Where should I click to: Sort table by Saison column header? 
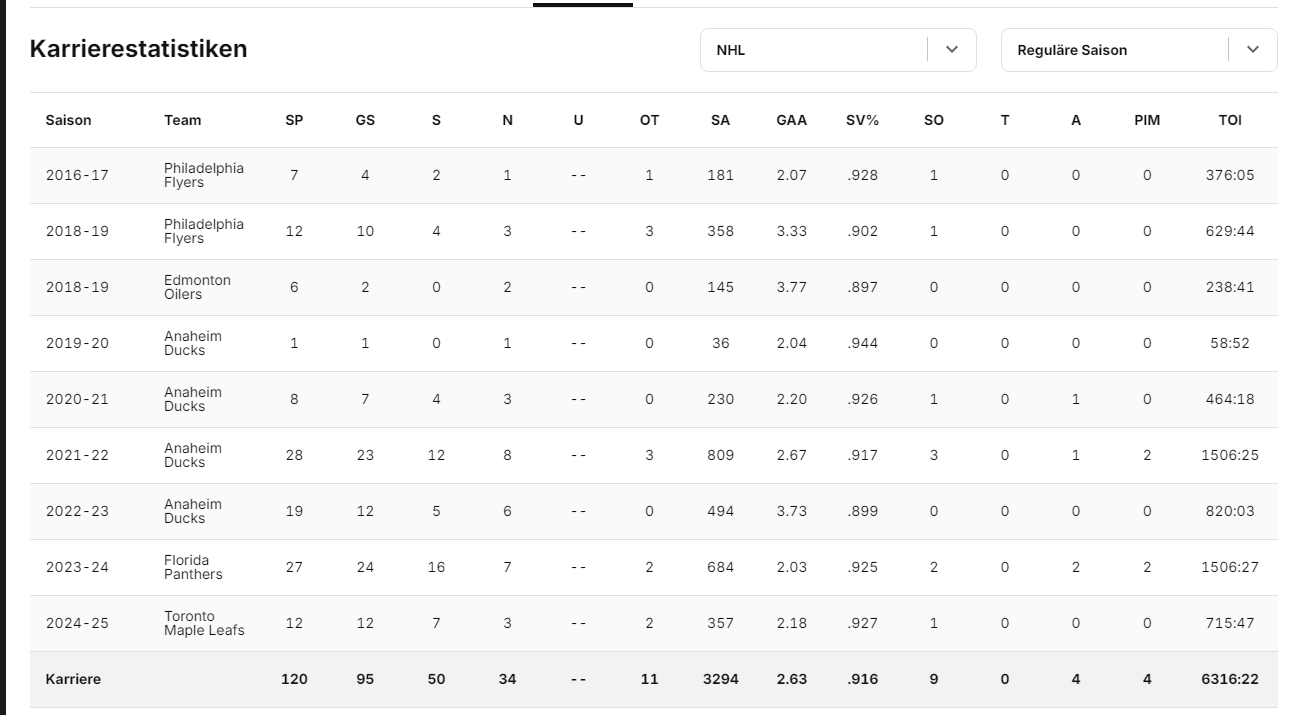click(68, 120)
